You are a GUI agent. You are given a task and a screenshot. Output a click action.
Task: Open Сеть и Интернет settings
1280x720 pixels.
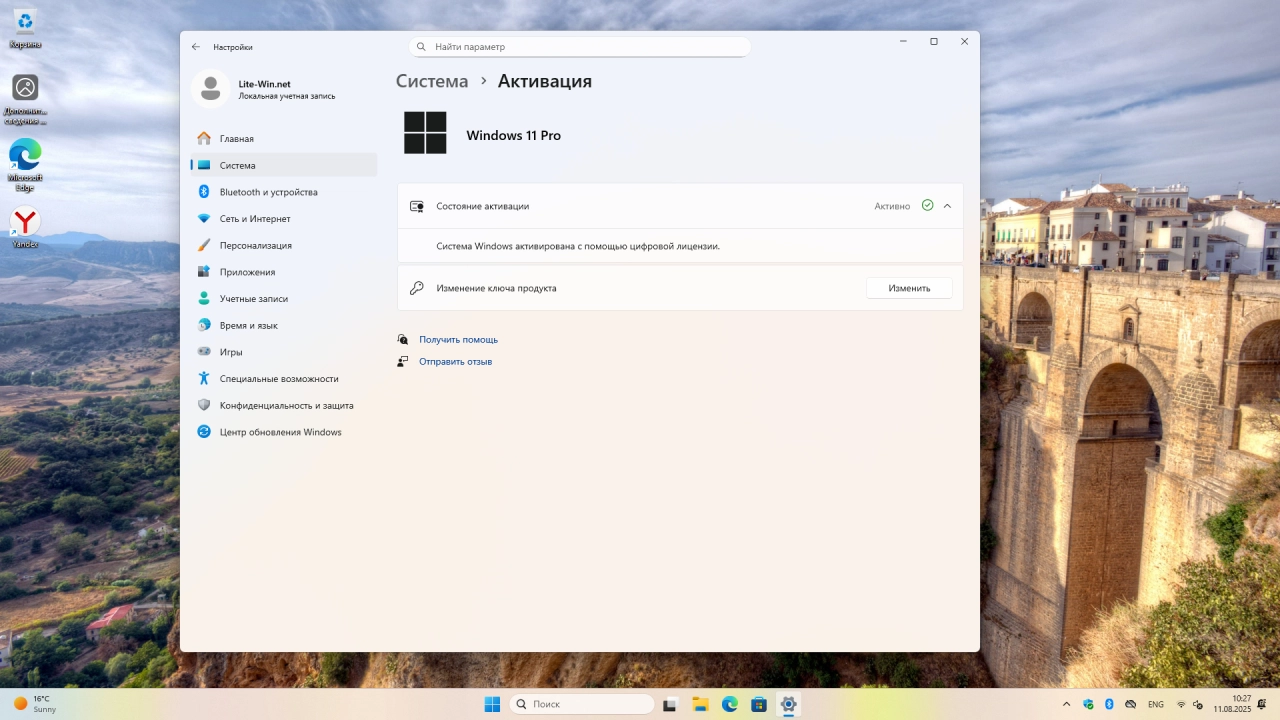[283, 219]
